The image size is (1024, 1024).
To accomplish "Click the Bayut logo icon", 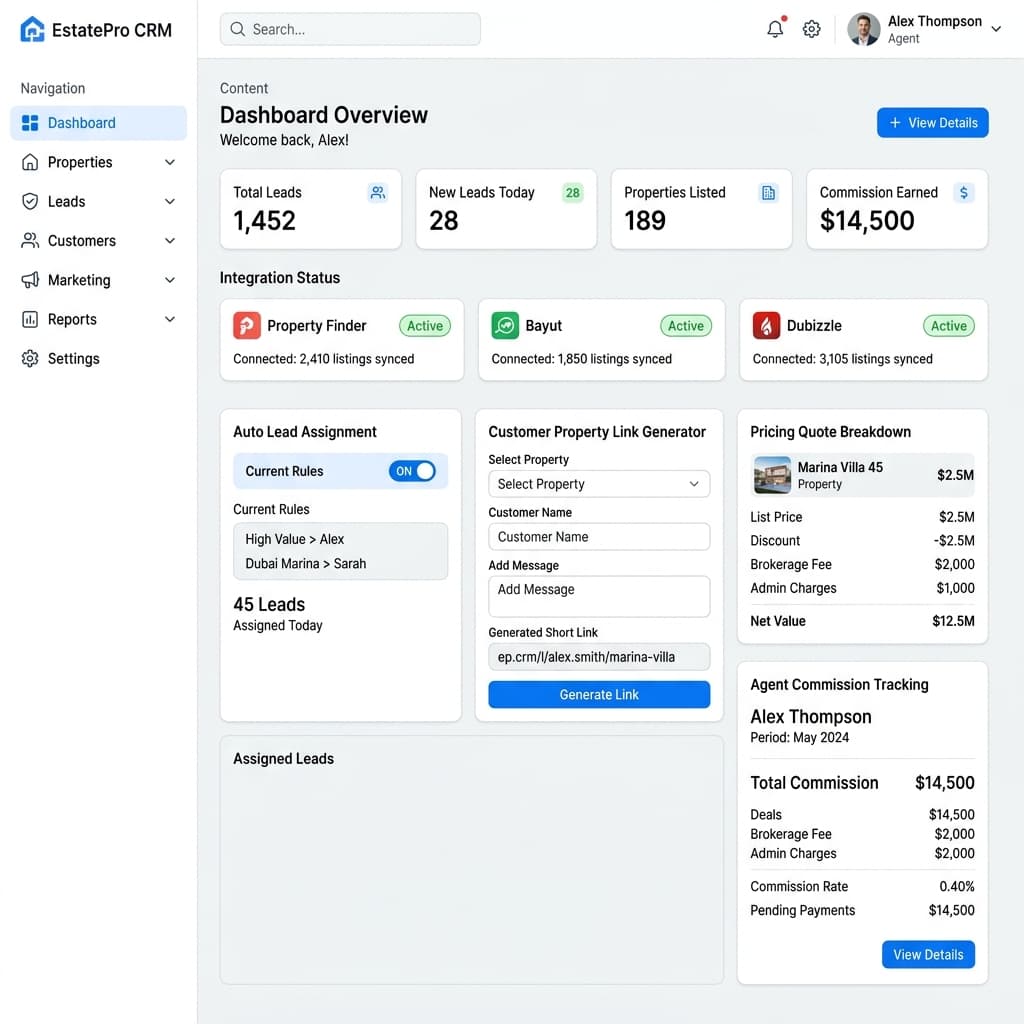I will click(505, 325).
